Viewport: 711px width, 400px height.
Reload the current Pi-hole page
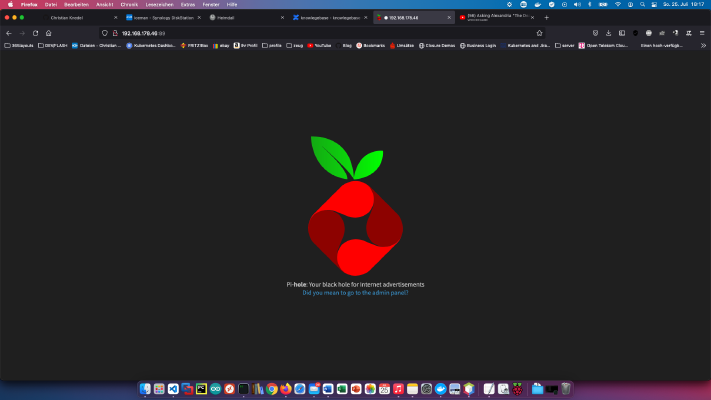[35, 33]
